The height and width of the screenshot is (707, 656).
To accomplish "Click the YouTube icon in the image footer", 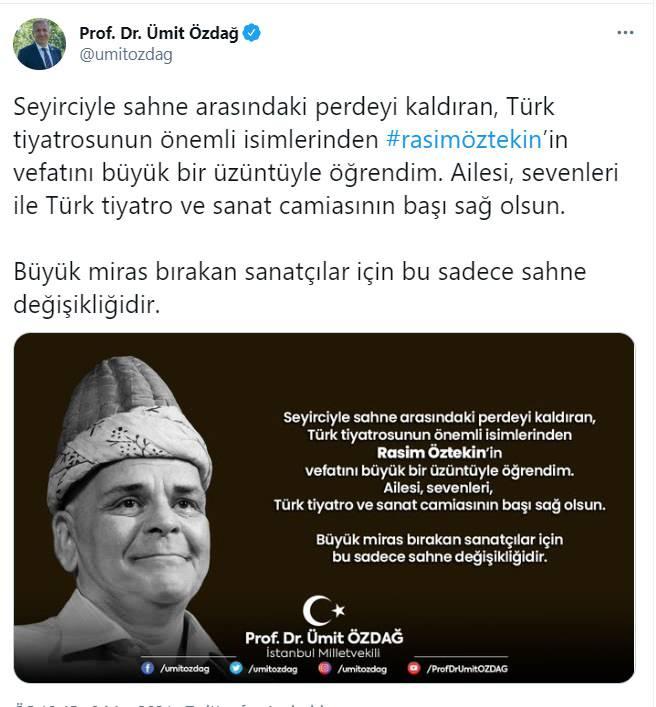I will click(x=413, y=668).
